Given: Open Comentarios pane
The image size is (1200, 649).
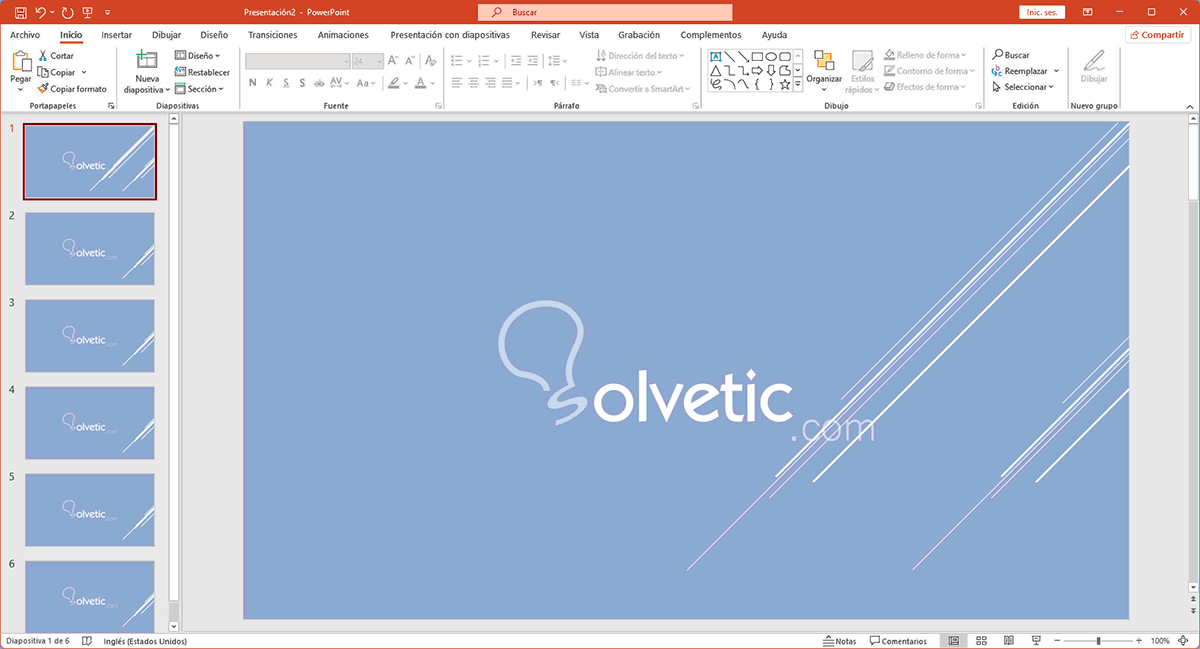Looking at the screenshot, I should (x=899, y=641).
